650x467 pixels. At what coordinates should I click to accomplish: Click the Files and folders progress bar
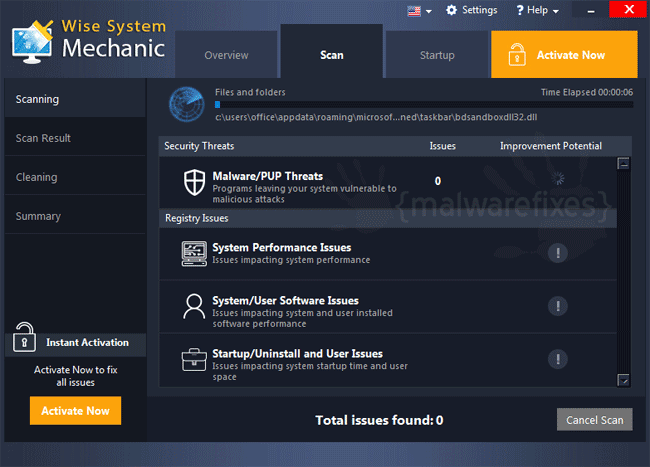coord(424,105)
